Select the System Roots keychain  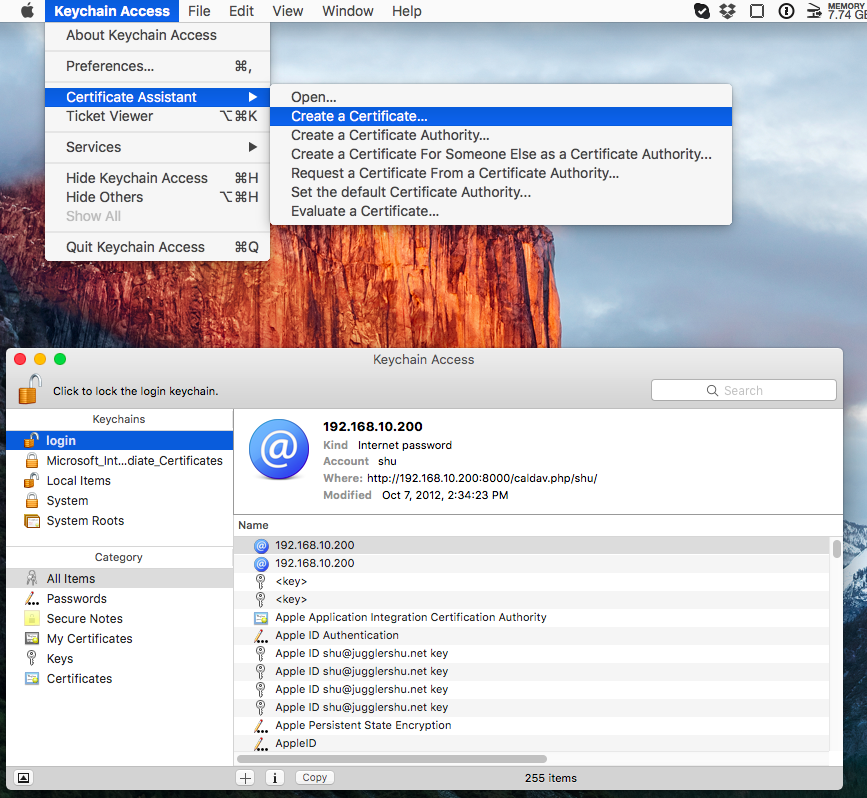119,520
